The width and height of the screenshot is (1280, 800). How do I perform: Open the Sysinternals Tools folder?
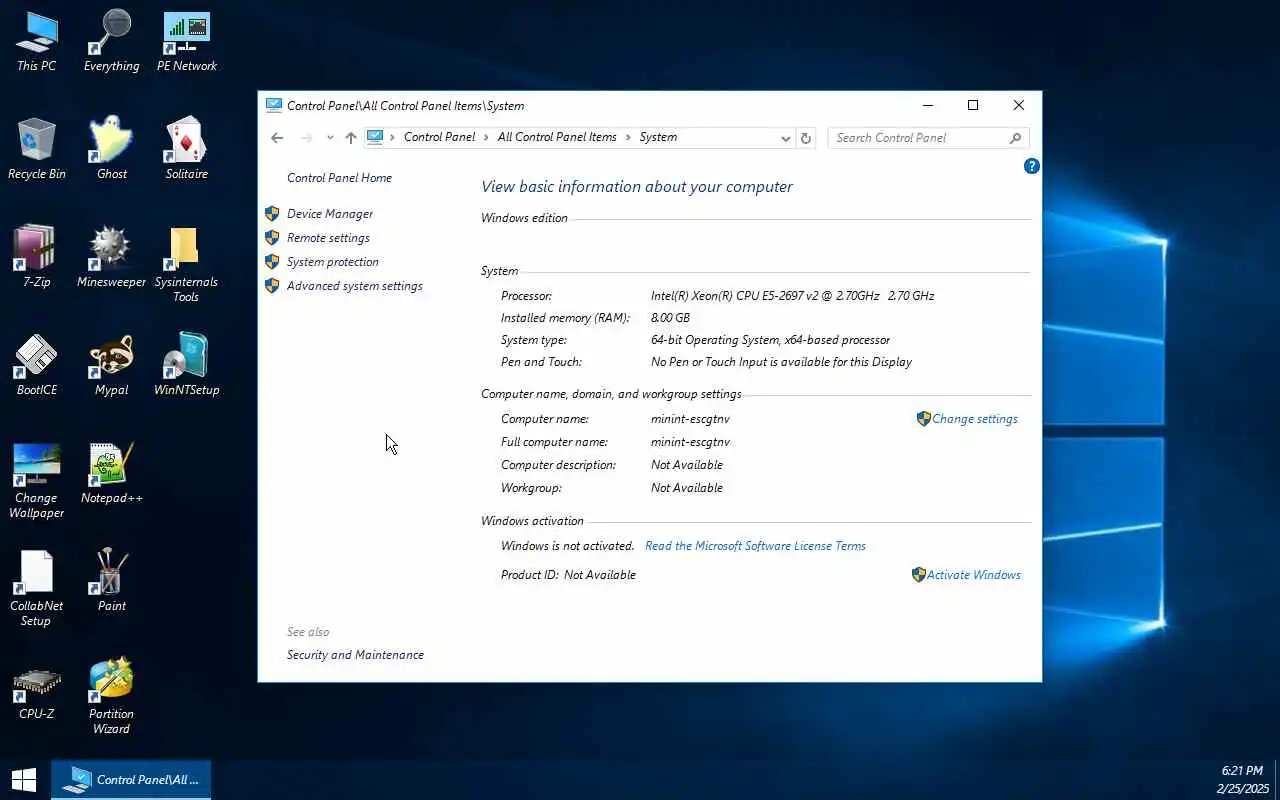click(x=186, y=265)
